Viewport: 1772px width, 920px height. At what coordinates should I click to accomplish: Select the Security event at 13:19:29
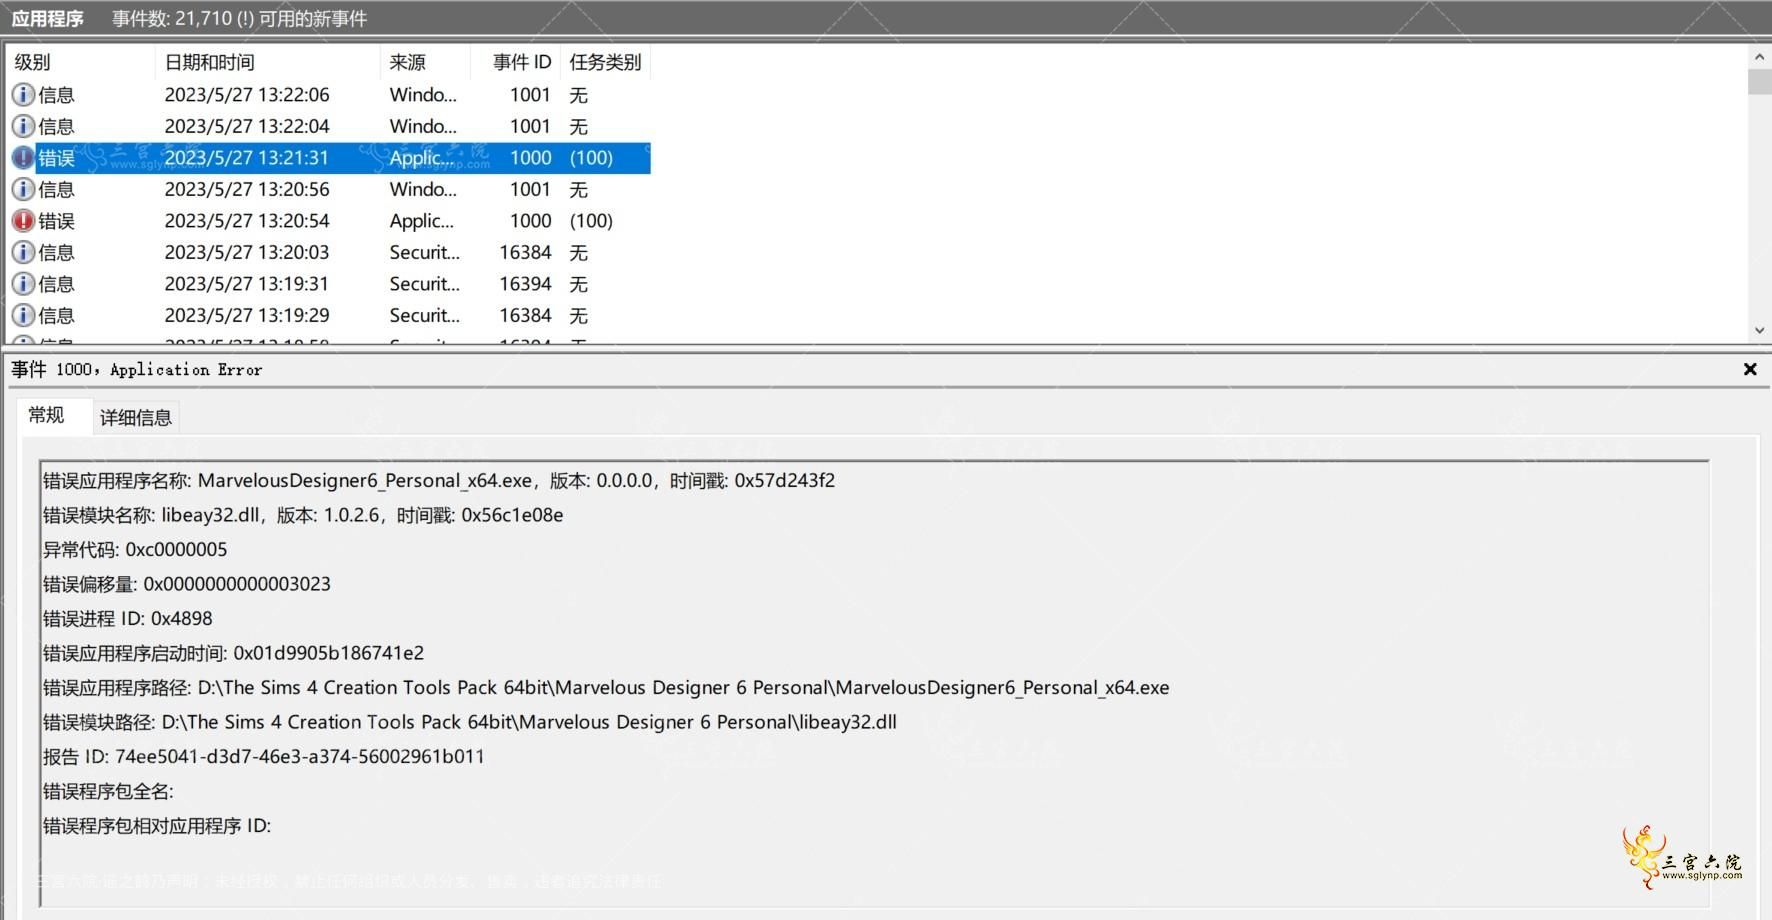tap(330, 316)
